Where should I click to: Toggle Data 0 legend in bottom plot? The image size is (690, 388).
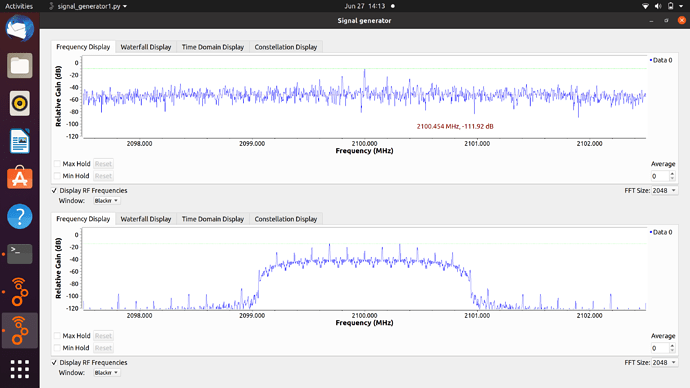coord(661,232)
